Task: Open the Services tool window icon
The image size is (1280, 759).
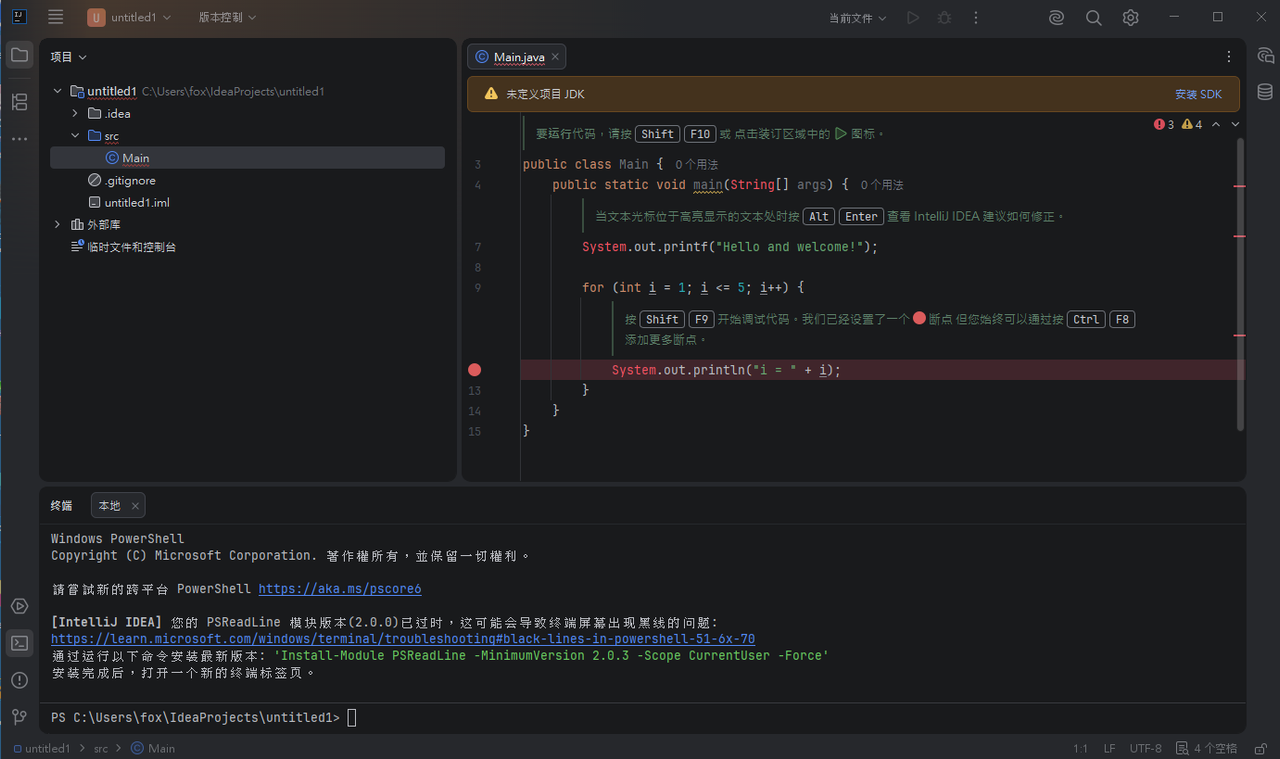Action: [x=19, y=606]
